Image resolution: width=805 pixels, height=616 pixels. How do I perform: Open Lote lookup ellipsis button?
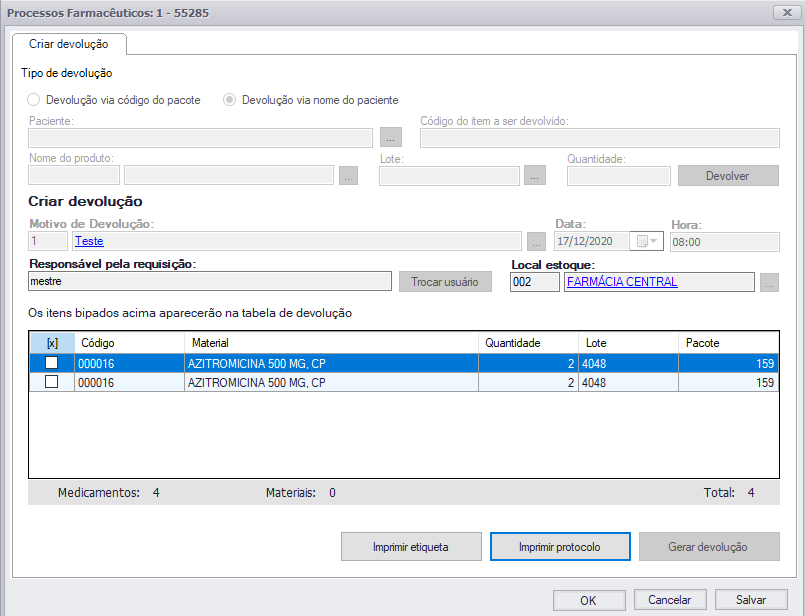[534, 176]
